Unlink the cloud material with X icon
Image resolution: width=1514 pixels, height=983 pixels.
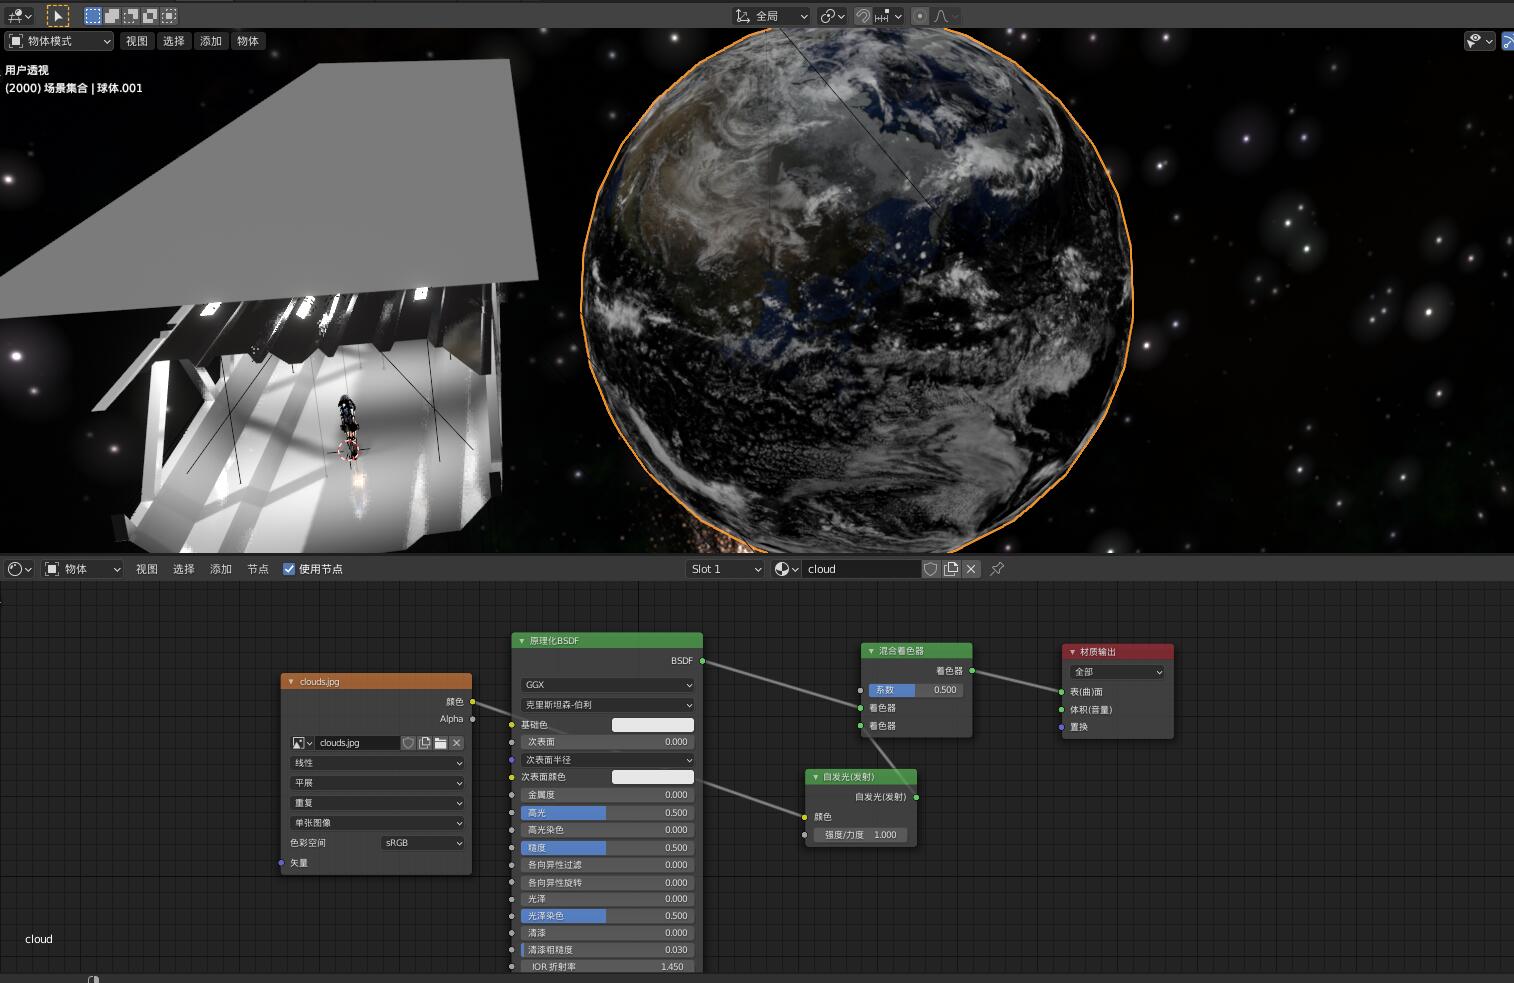[x=971, y=569]
